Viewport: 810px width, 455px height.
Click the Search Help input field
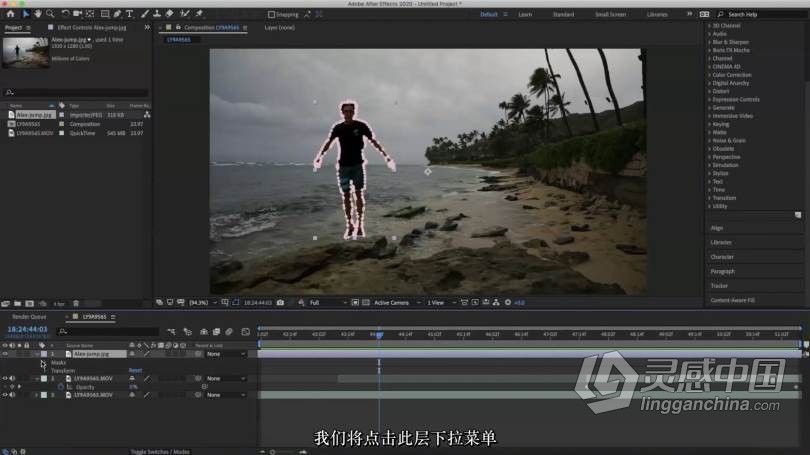coord(762,15)
